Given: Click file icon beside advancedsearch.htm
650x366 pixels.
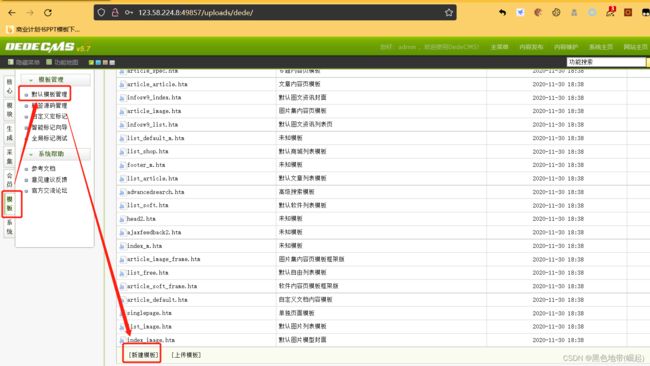Looking at the screenshot, I should (122, 192).
